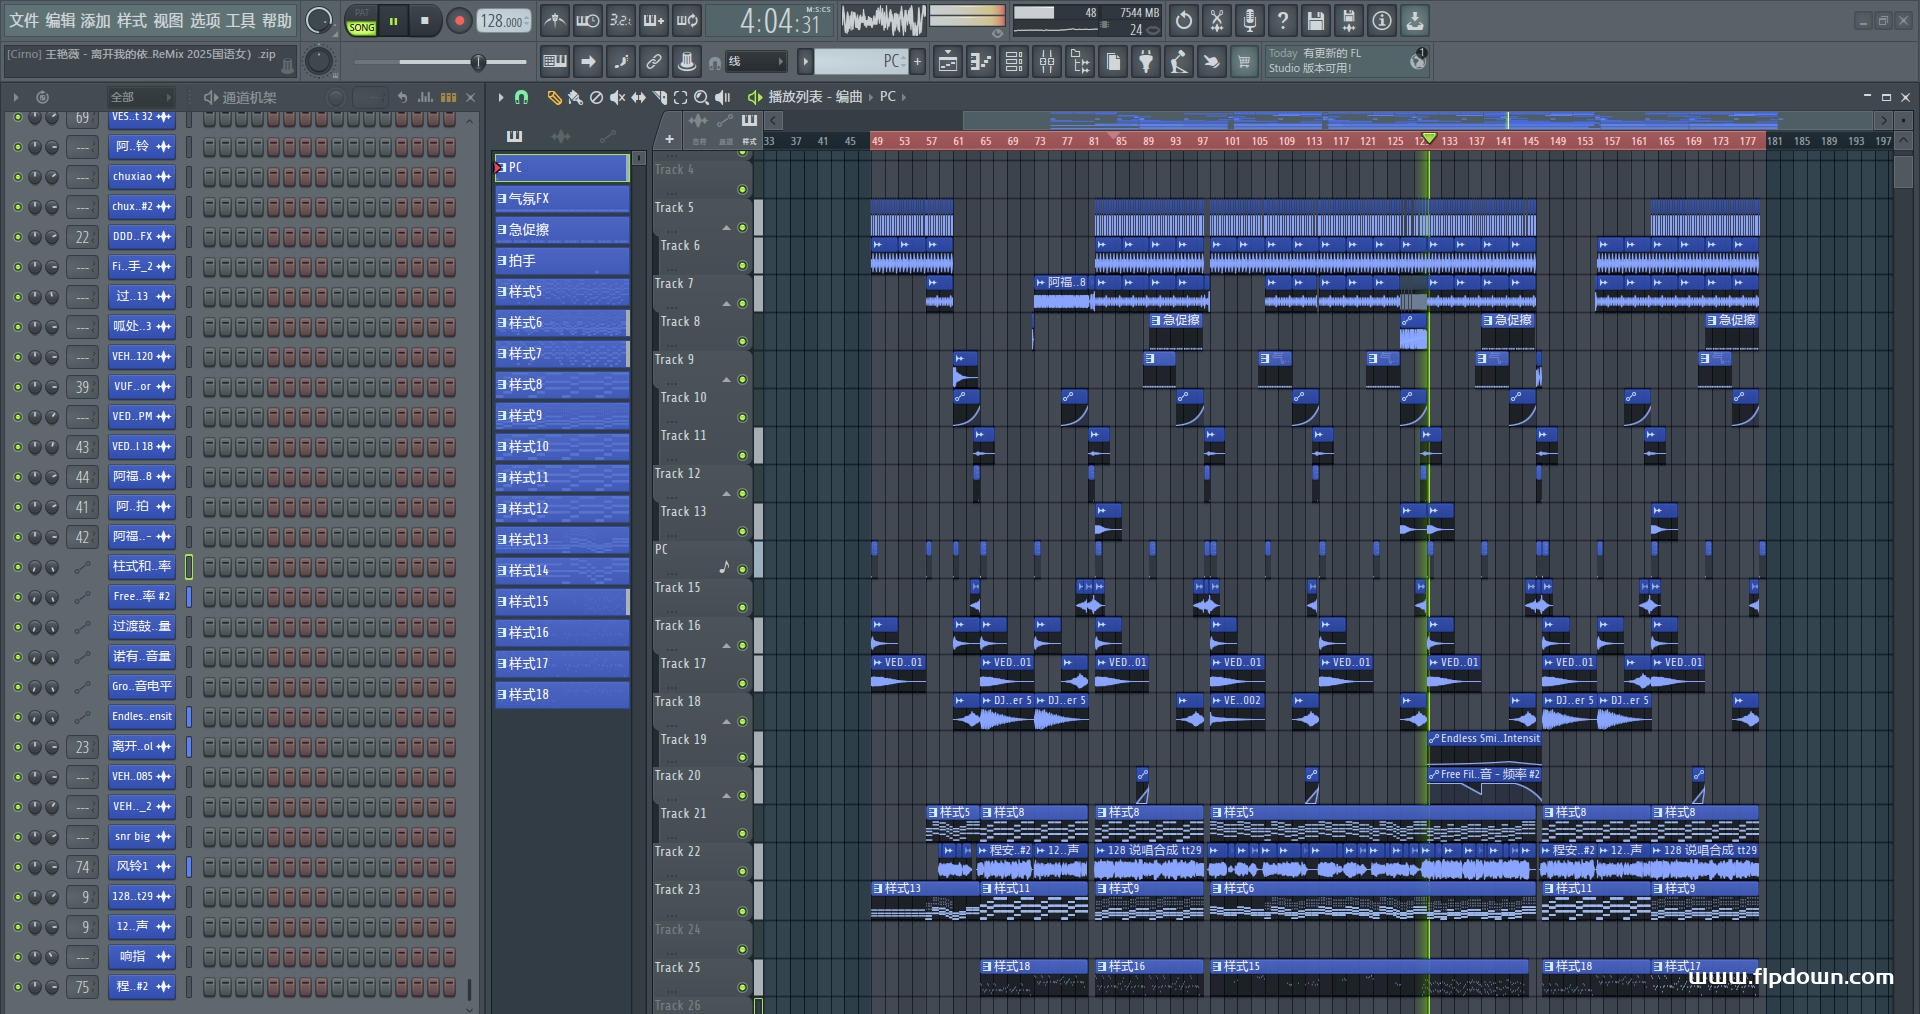Select the playlist slip tool
The width and height of the screenshot is (1920, 1014).
point(638,97)
